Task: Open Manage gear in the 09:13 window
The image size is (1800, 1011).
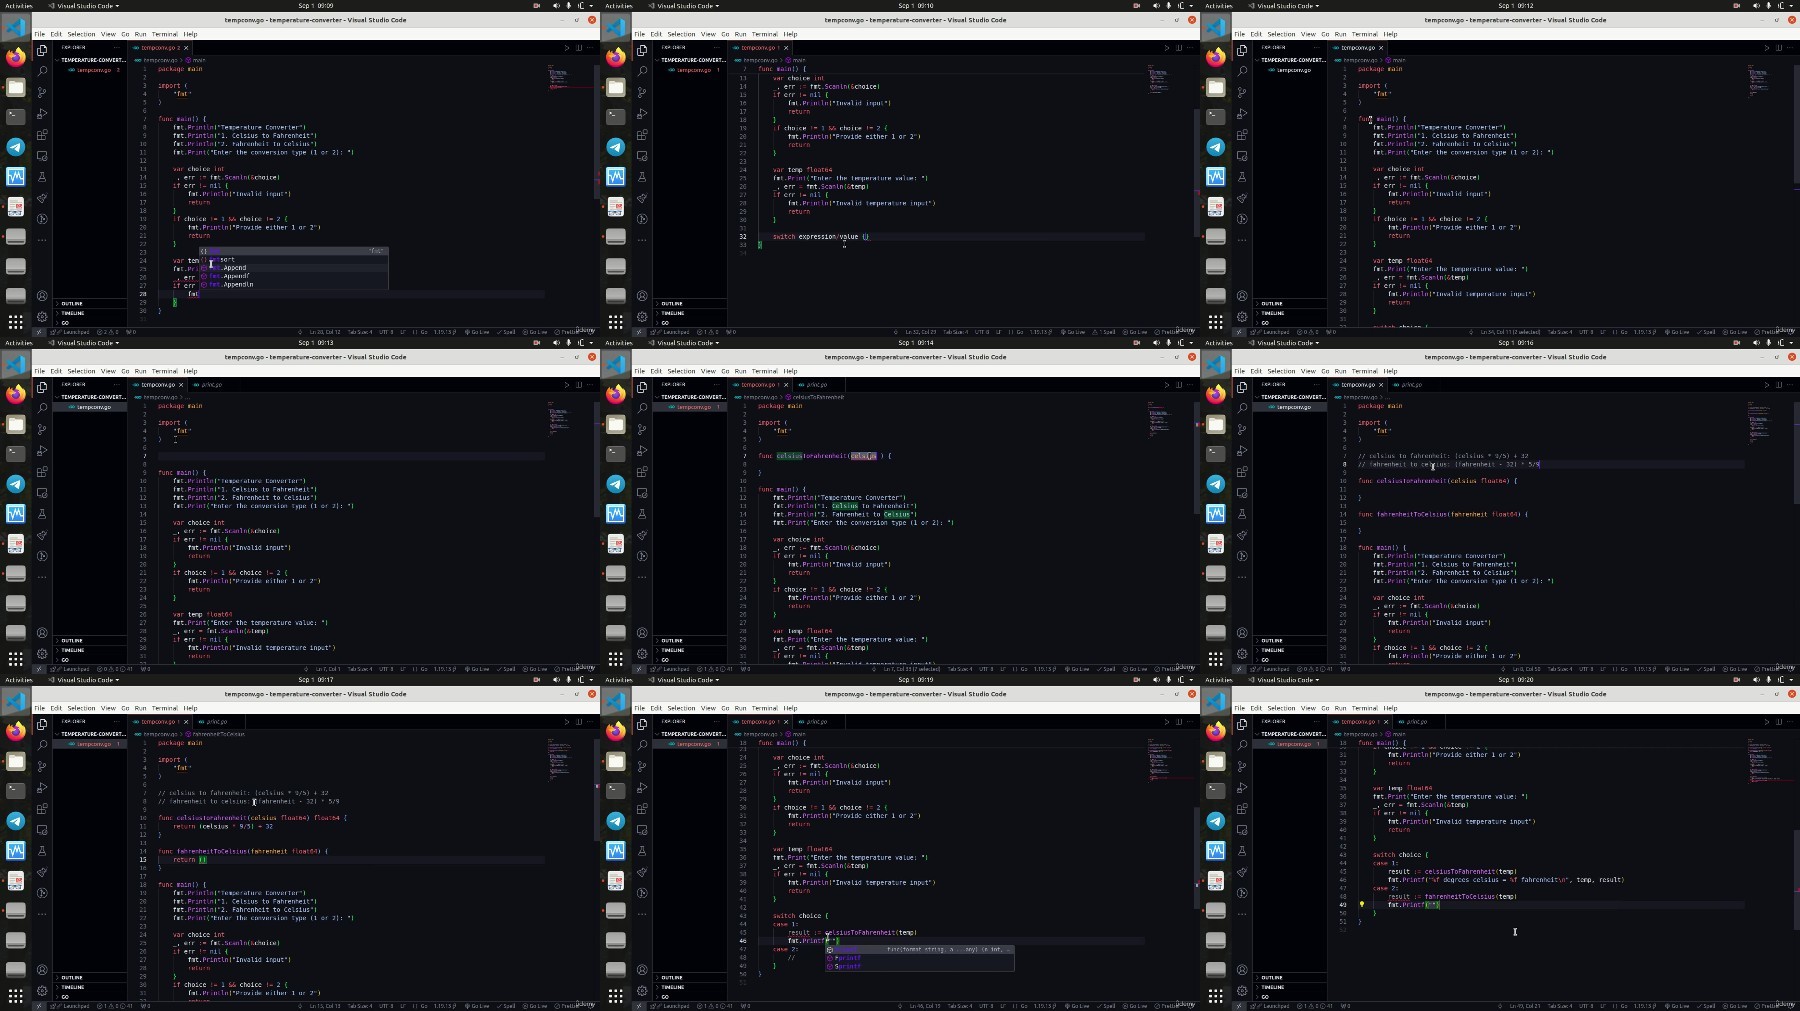Action: [42, 654]
